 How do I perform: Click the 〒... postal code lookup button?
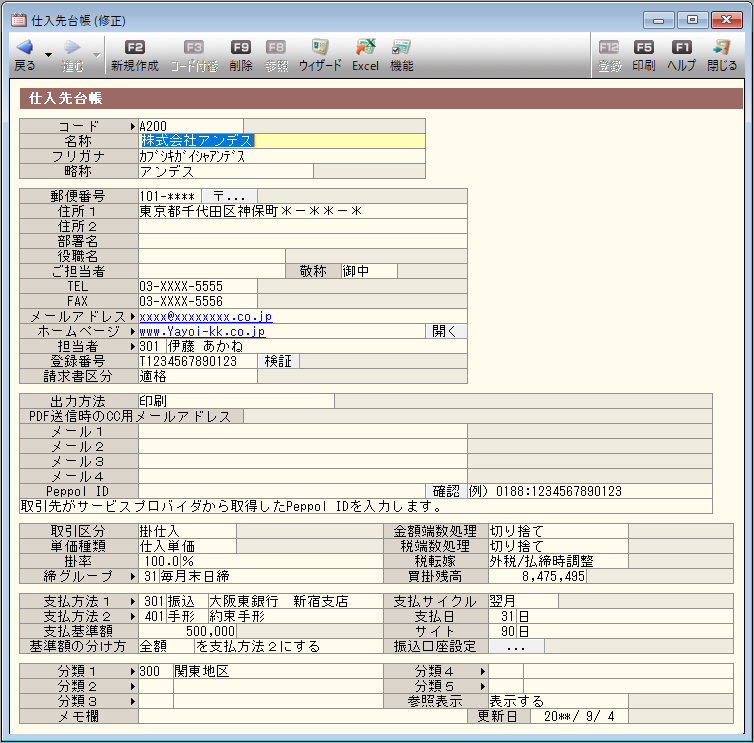click(229, 196)
